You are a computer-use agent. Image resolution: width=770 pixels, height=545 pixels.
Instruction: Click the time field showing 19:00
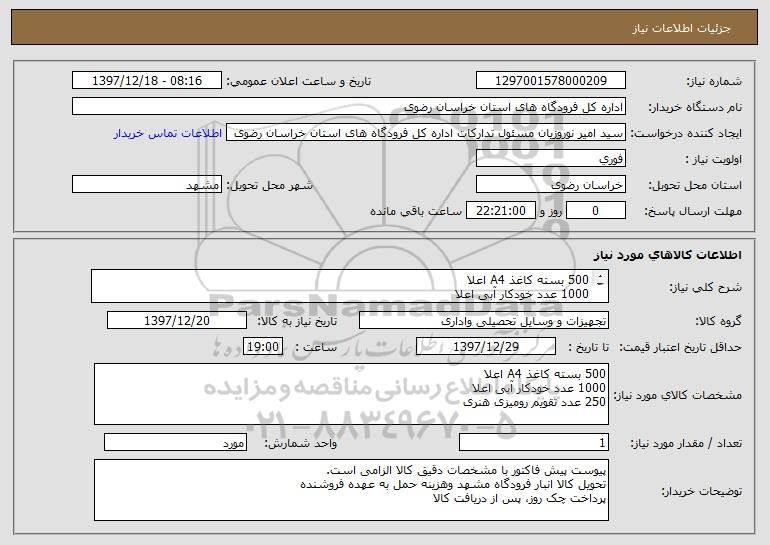click(x=263, y=347)
